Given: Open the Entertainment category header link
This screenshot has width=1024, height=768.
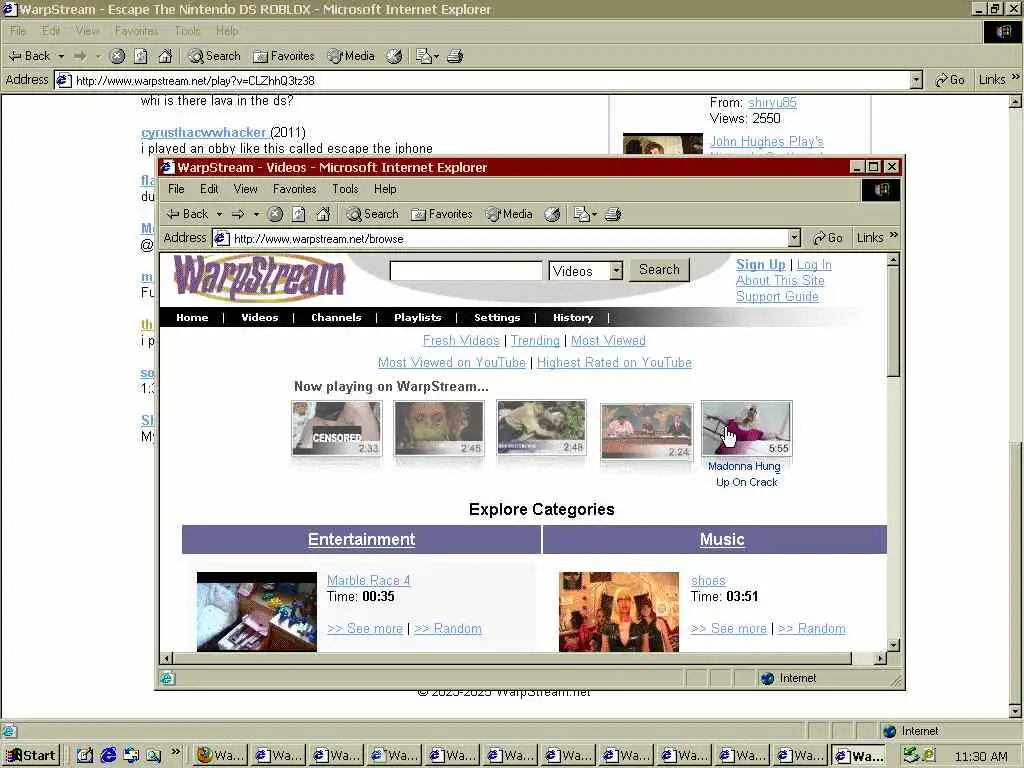Looking at the screenshot, I should click(361, 539).
